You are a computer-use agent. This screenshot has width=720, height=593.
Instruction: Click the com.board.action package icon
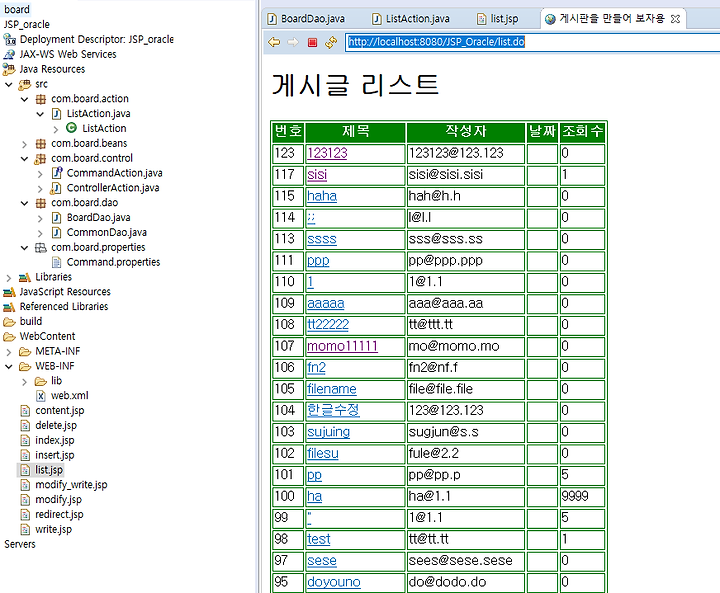pos(41,99)
